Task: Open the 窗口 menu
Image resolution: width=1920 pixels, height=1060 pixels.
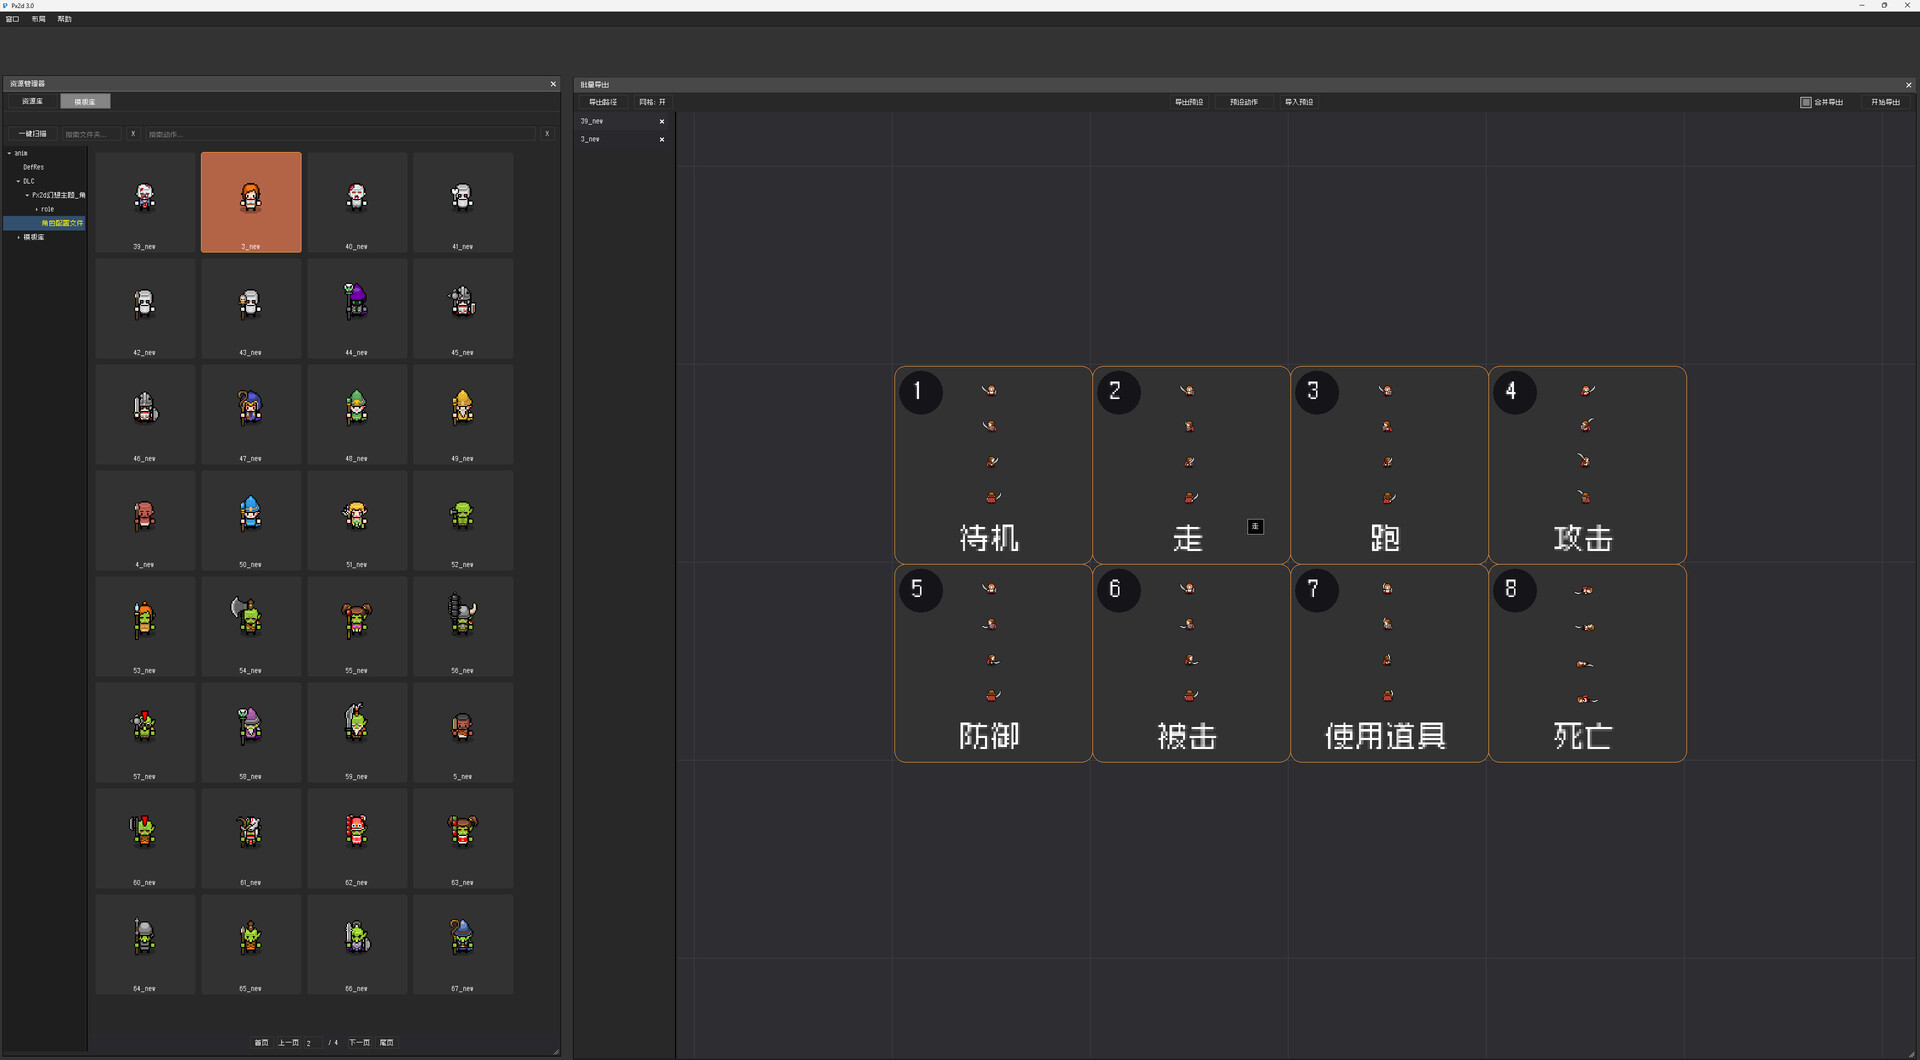Action: coord(12,19)
